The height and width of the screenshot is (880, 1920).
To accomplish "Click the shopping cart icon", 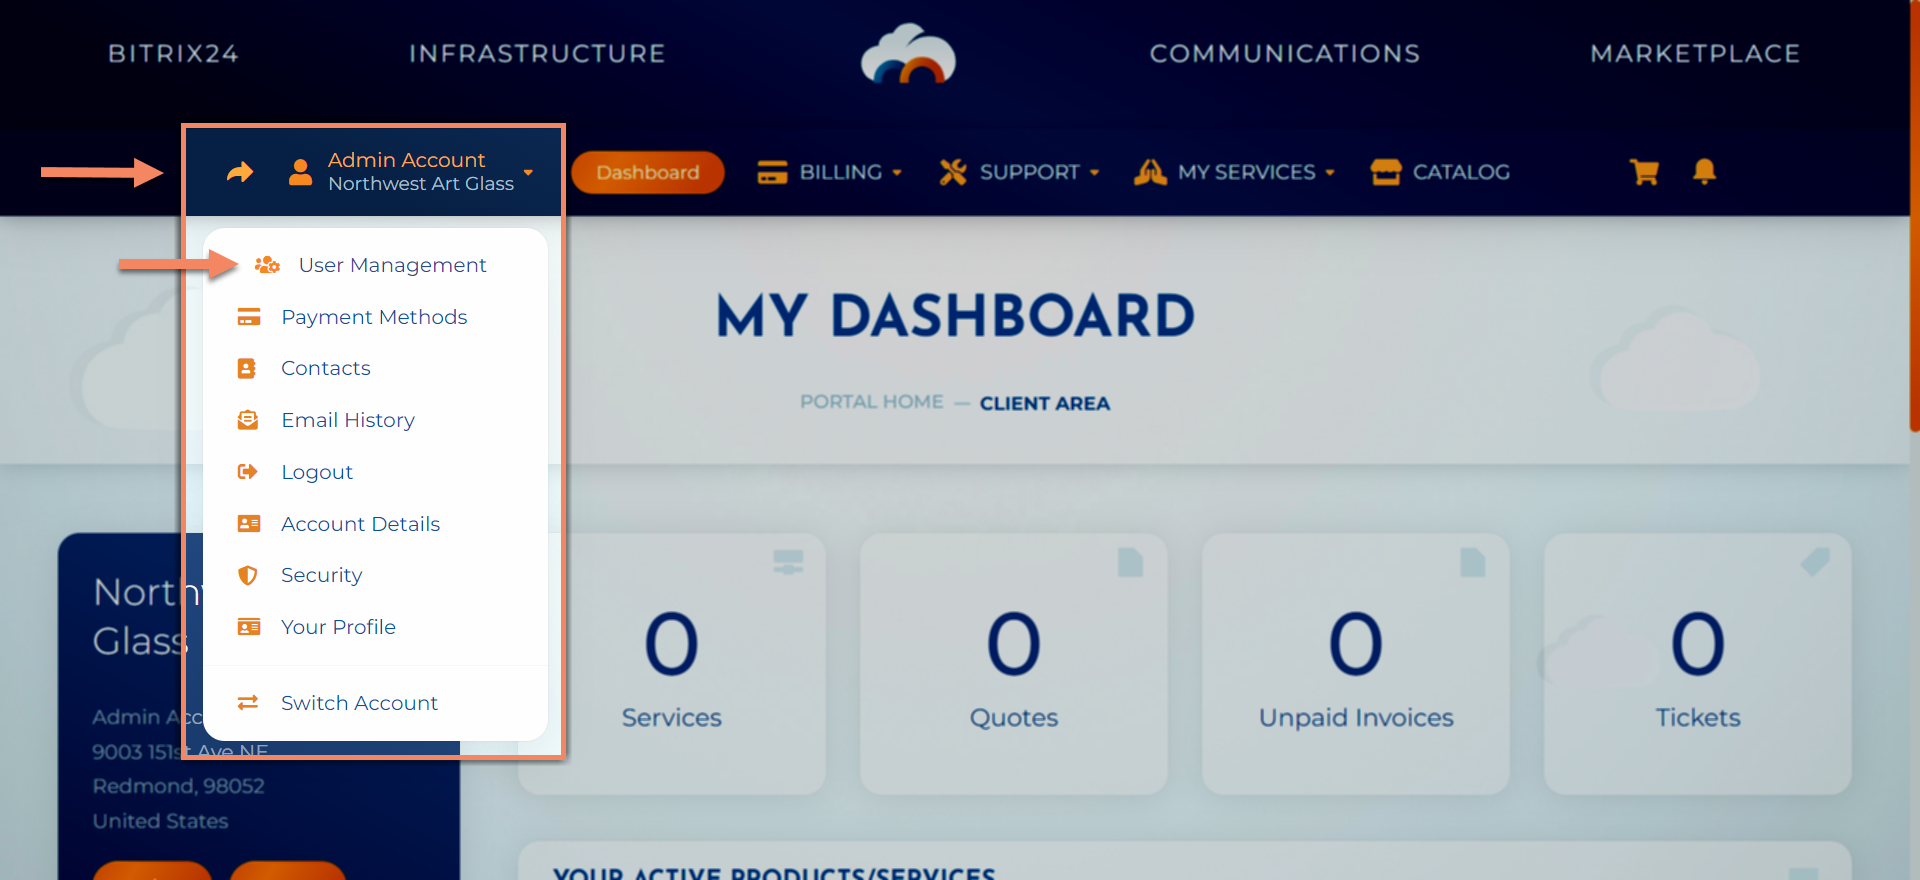I will (1644, 172).
